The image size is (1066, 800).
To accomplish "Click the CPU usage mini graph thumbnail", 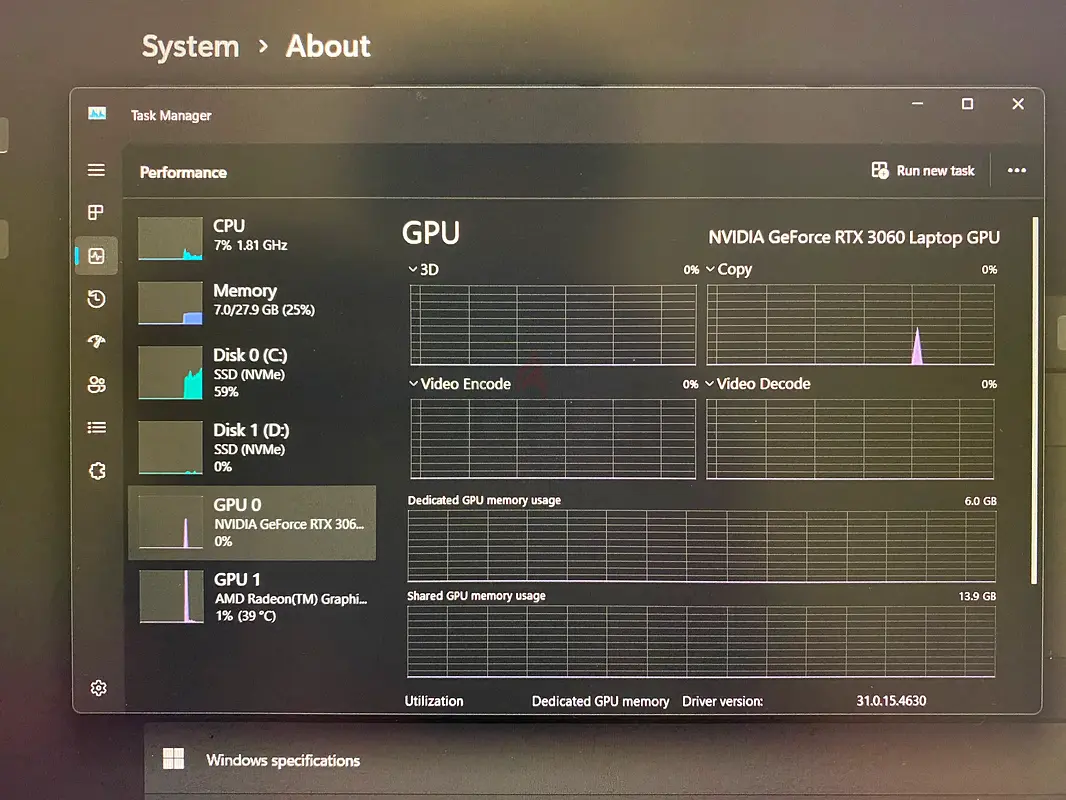I will [x=170, y=239].
